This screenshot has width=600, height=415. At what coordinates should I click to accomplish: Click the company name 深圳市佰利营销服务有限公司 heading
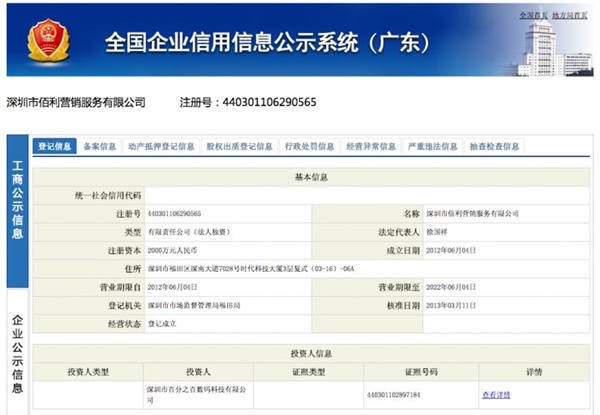coord(76,103)
